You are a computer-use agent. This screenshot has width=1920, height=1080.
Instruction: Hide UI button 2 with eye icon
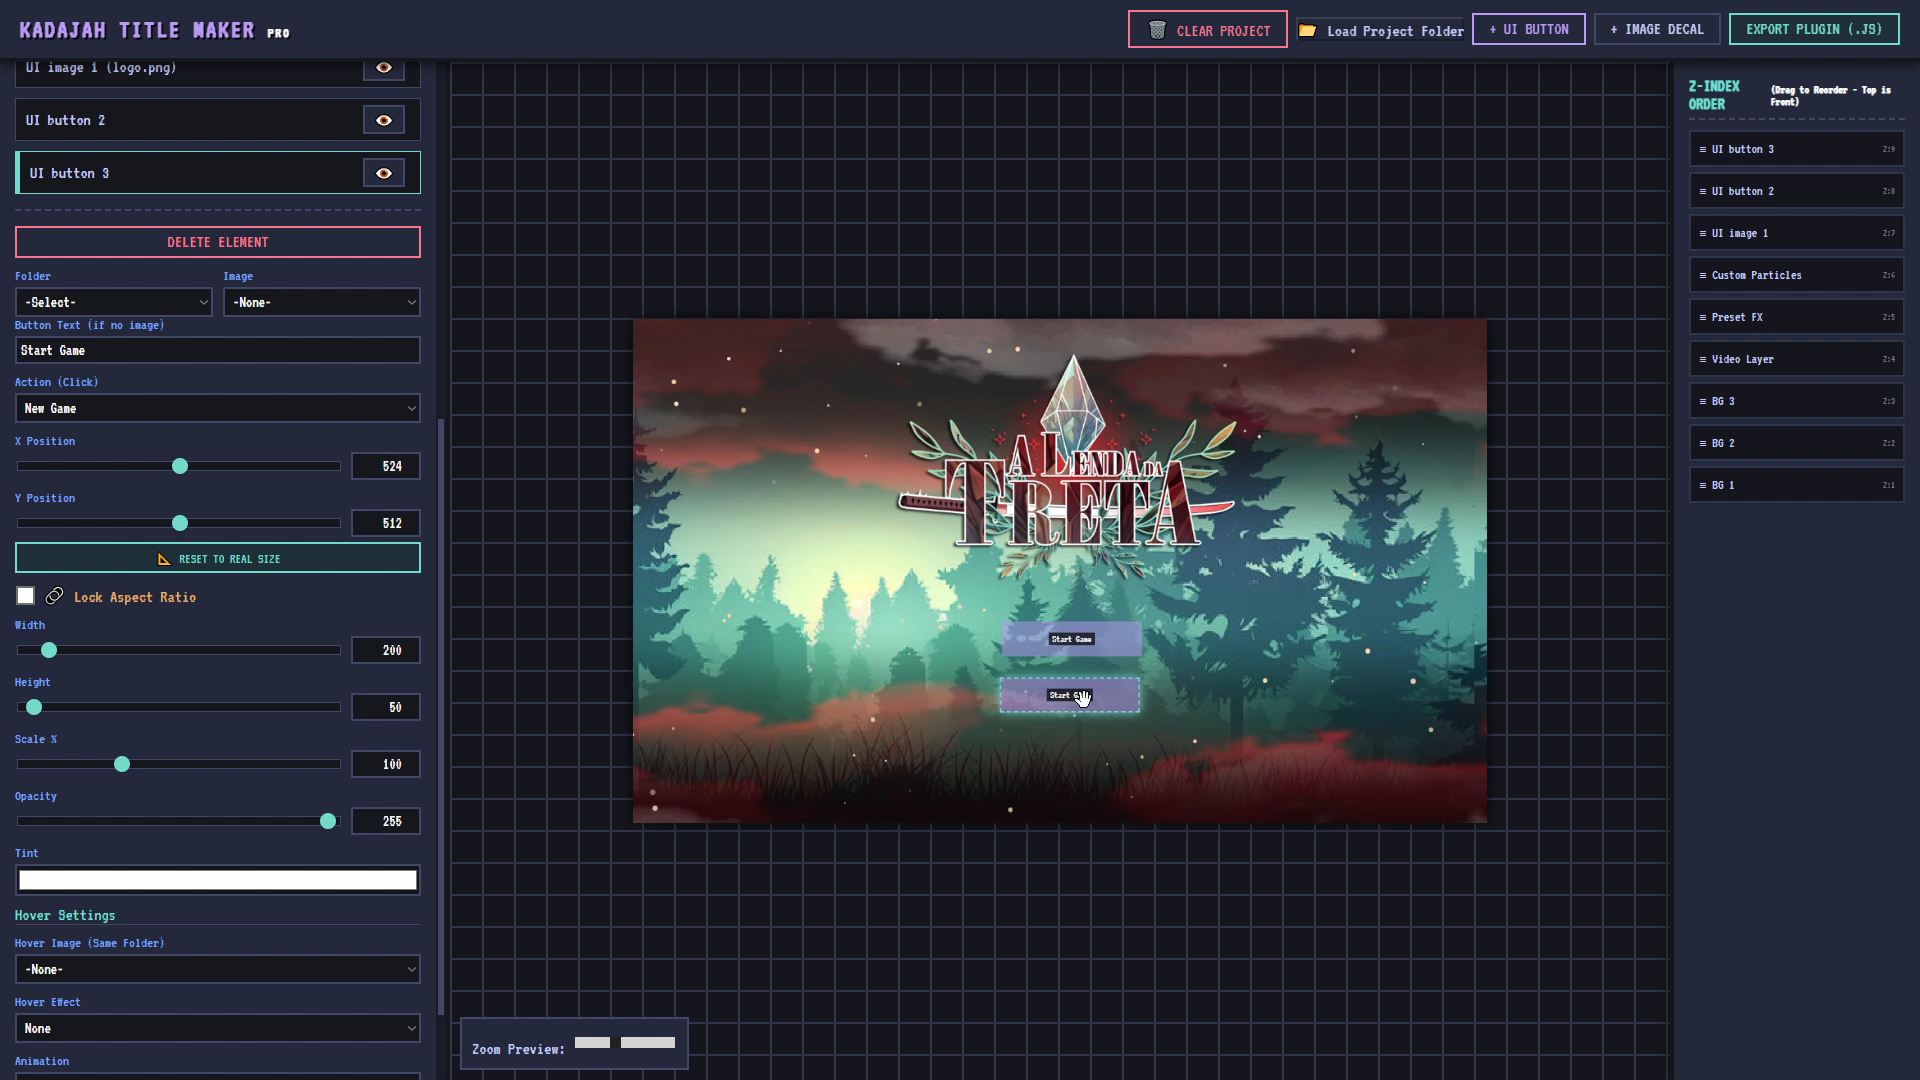383,120
